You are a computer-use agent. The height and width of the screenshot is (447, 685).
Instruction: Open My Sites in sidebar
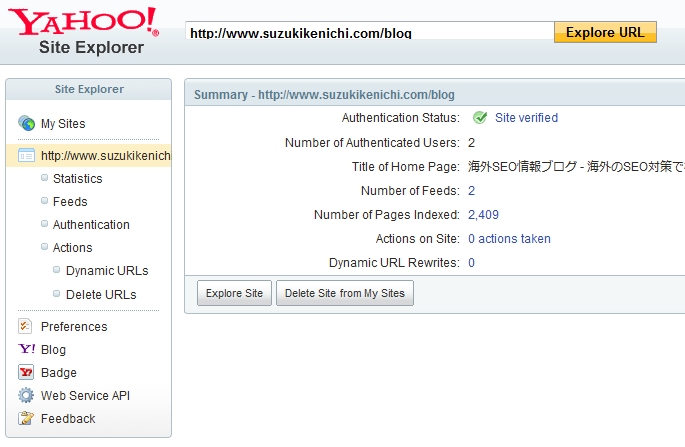tap(63, 124)
